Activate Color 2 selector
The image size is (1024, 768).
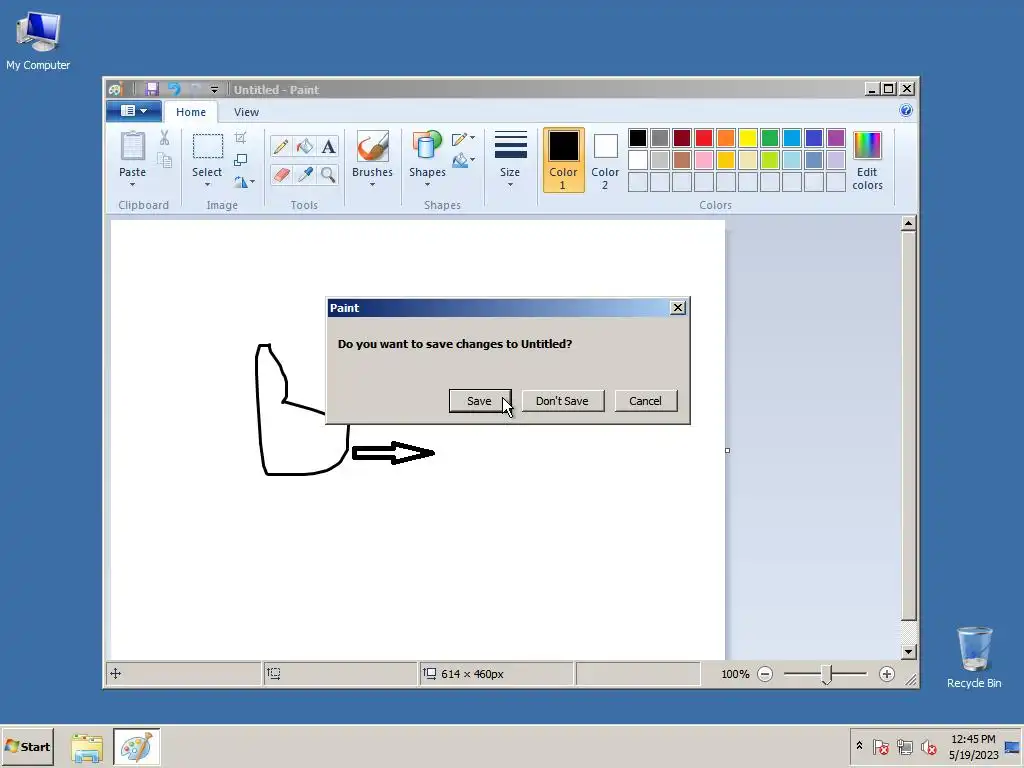tap(605, 160)
